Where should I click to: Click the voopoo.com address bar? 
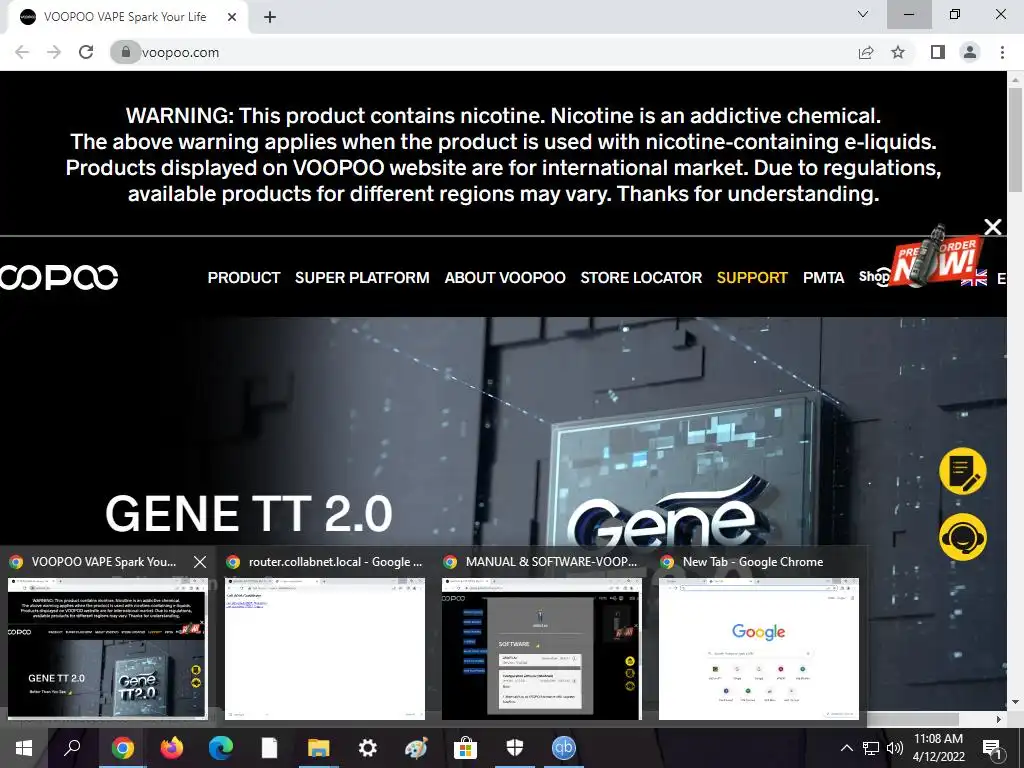[483, 52]
